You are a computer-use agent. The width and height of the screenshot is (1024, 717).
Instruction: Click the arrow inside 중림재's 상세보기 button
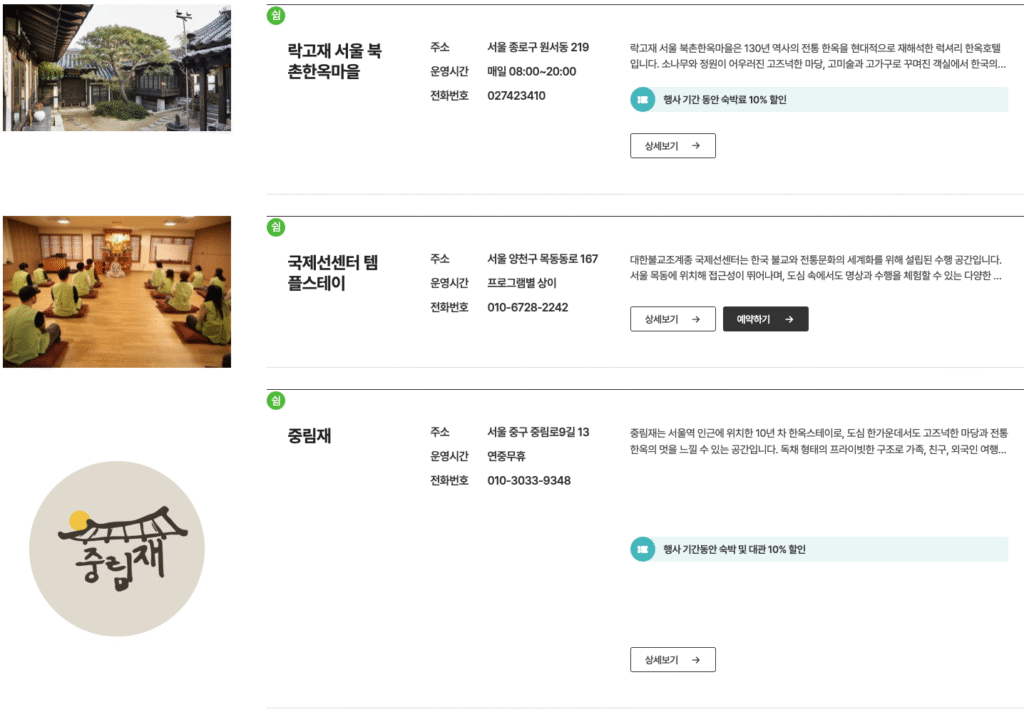(697, 659)
